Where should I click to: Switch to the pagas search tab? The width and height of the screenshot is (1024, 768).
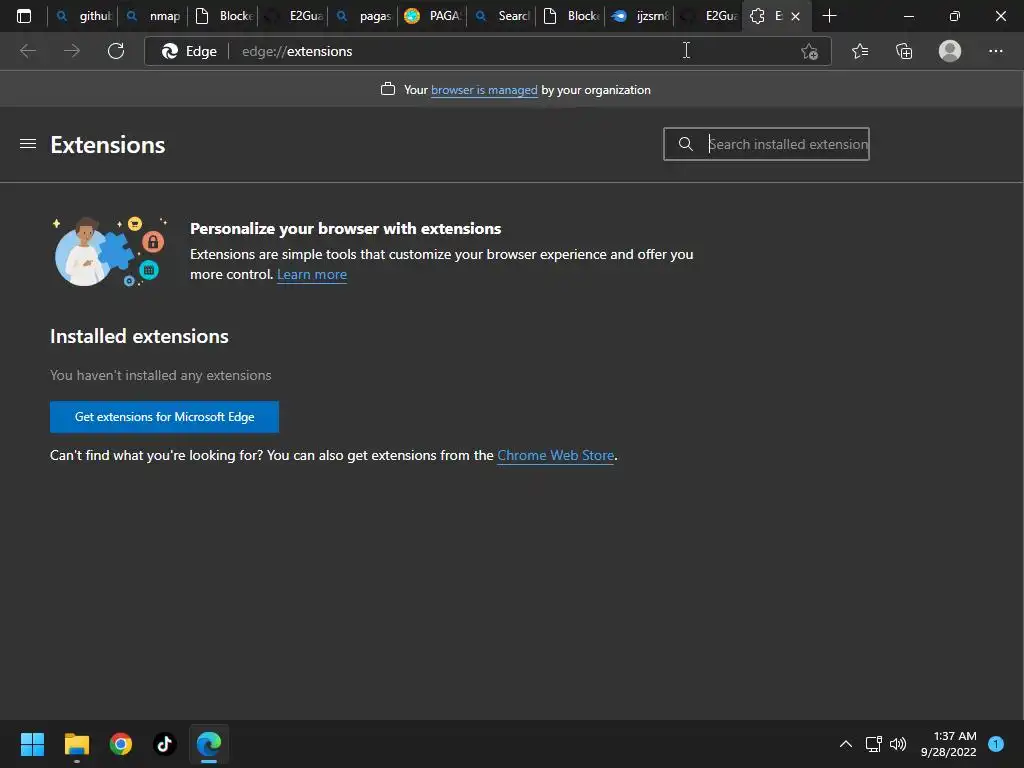coord(363,16)
